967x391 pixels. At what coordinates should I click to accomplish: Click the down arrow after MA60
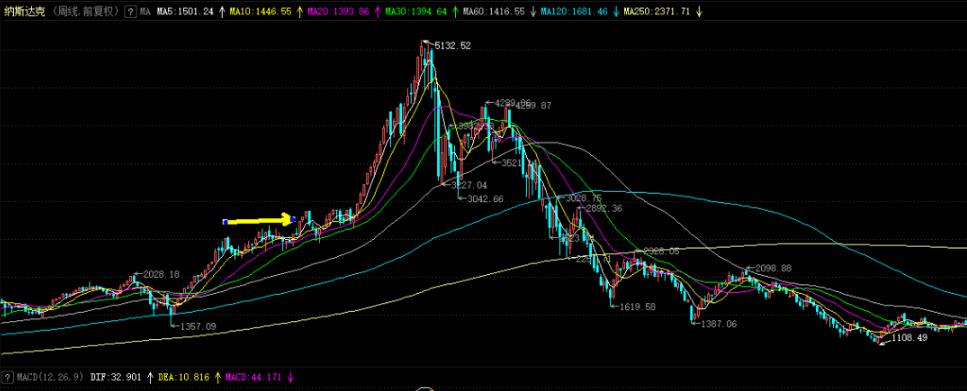(533, 12)
